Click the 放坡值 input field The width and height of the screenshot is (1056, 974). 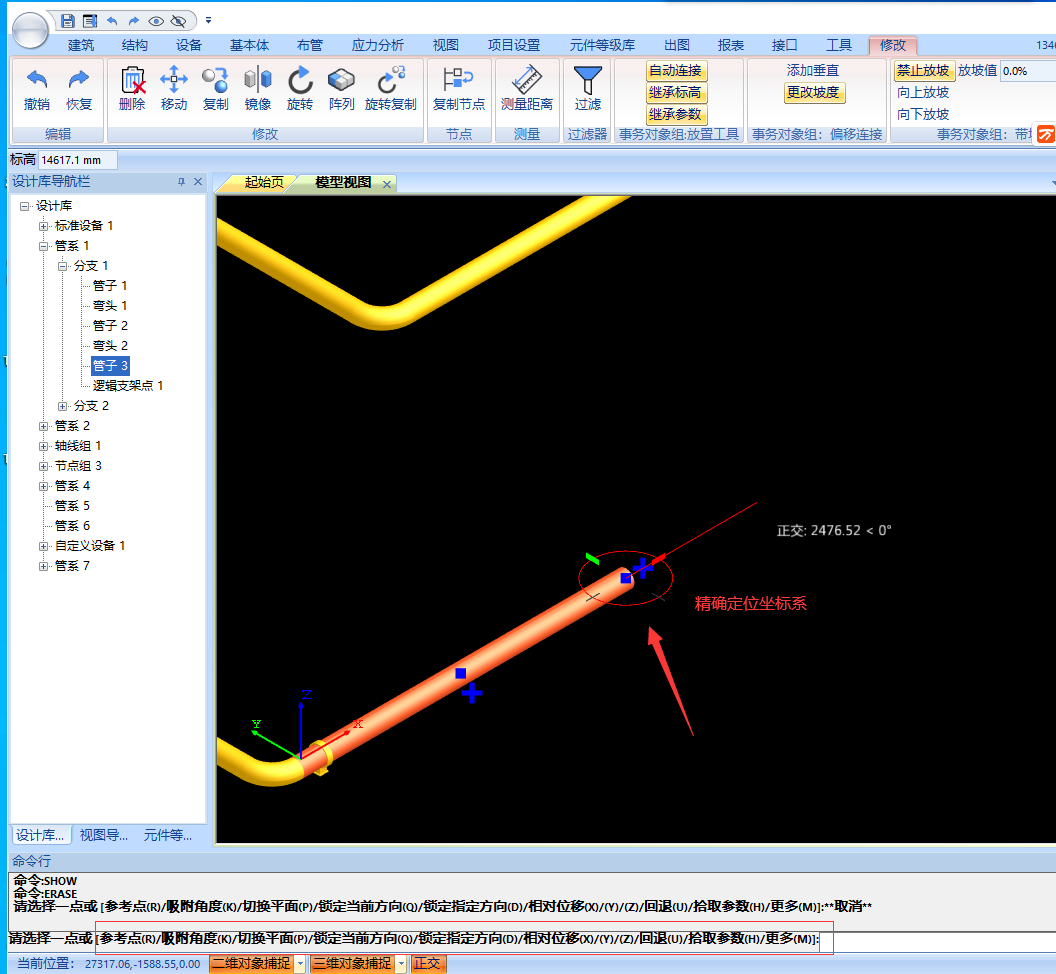1028,71
